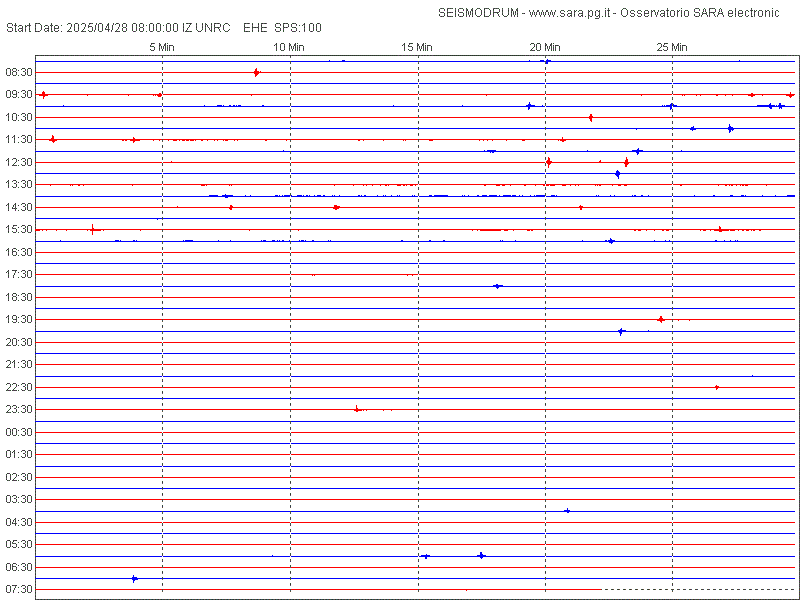Click the 07:30 time label
This screenshot has height=600, width=800.
[x=19, y=589]
